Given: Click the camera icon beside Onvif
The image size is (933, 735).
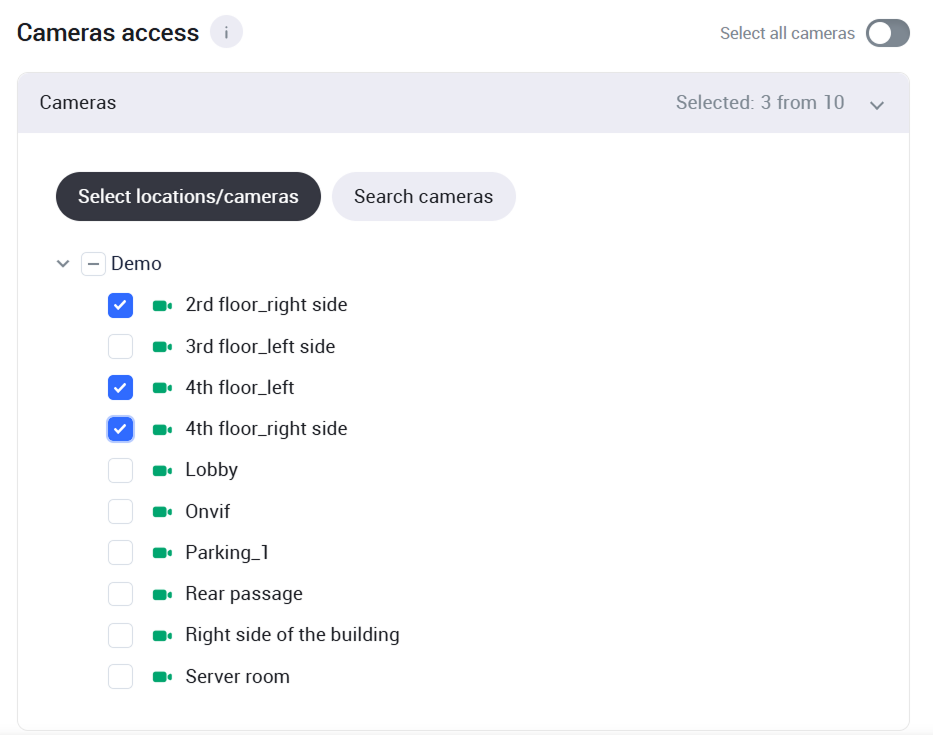Looking at the screenshot, I should click(x=162, y=512).
